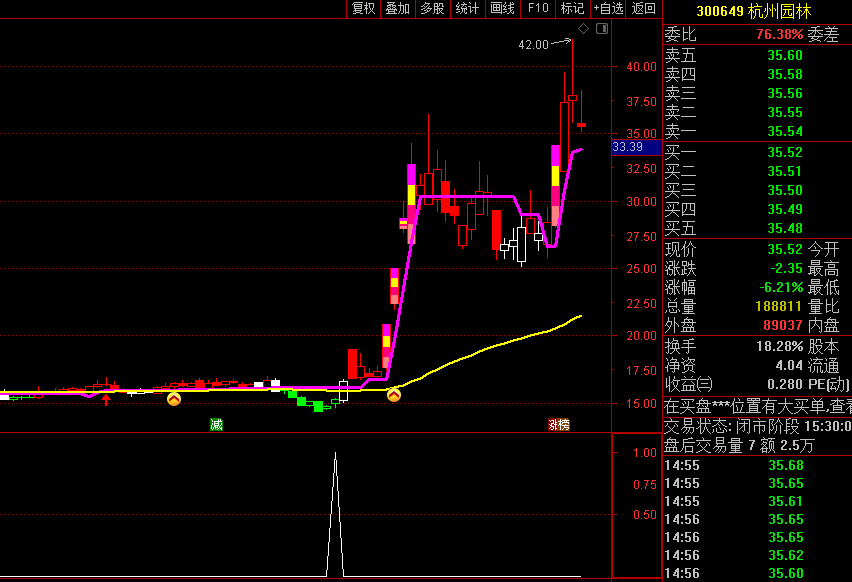Click the red up-arrow signal marker
The height and width of the screenshot is (582, 852).
pos(106,399)
